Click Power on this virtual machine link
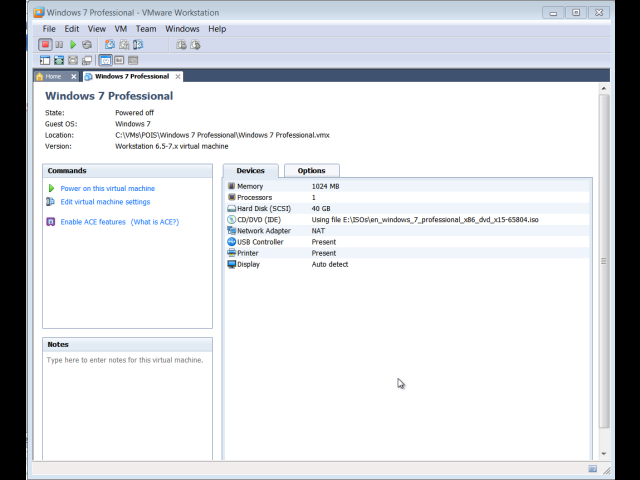This screenshot has height=480, width=640. [x=107, y=188]
